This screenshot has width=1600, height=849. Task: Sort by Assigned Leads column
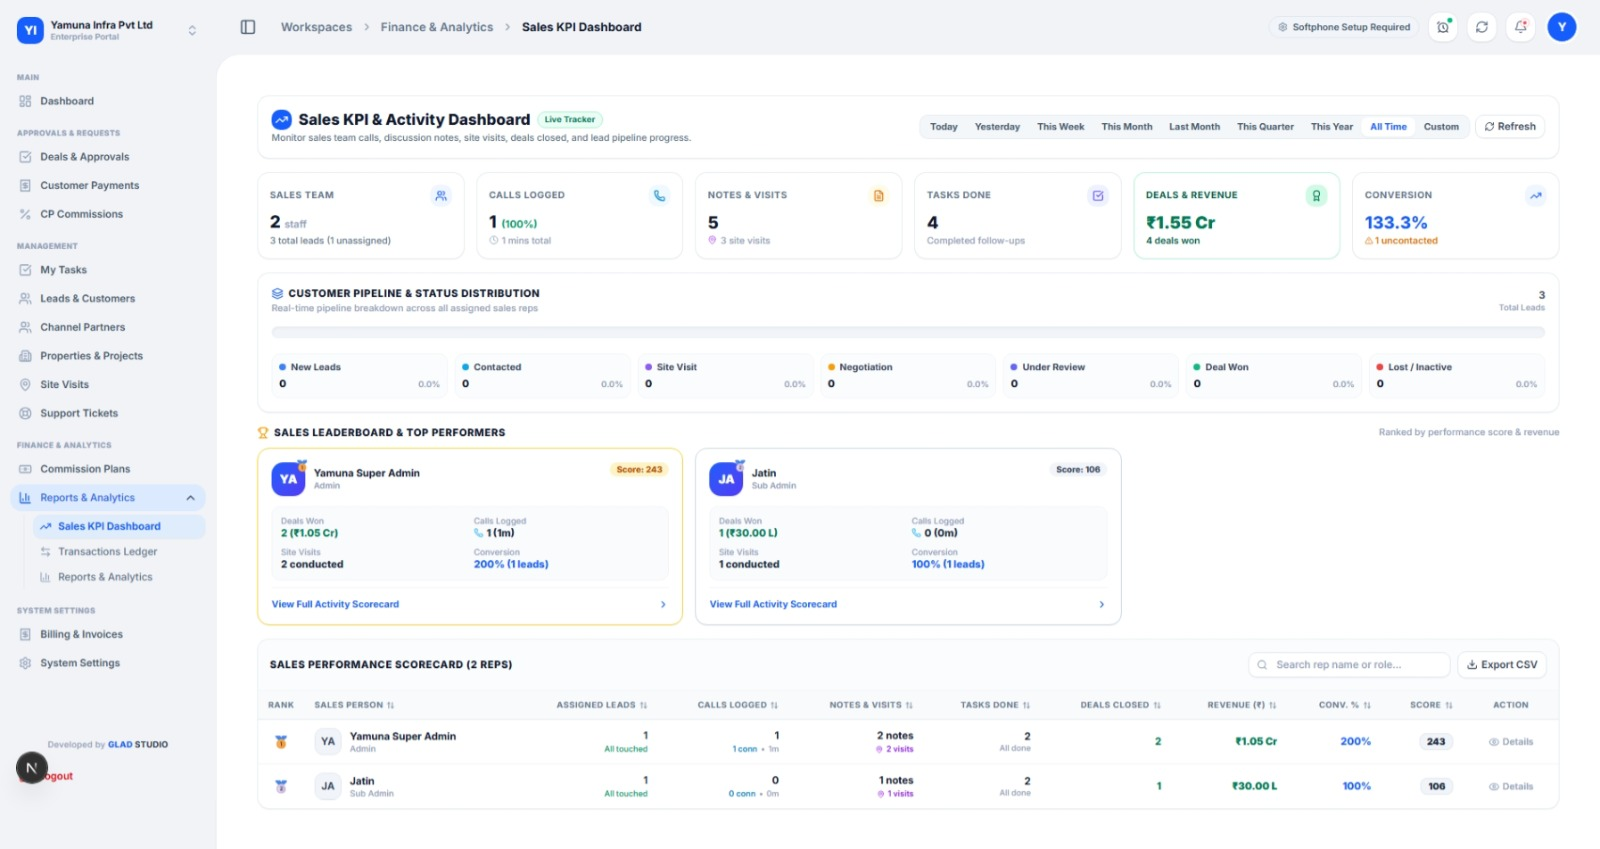pyautogui.click(x=602, y=705)
